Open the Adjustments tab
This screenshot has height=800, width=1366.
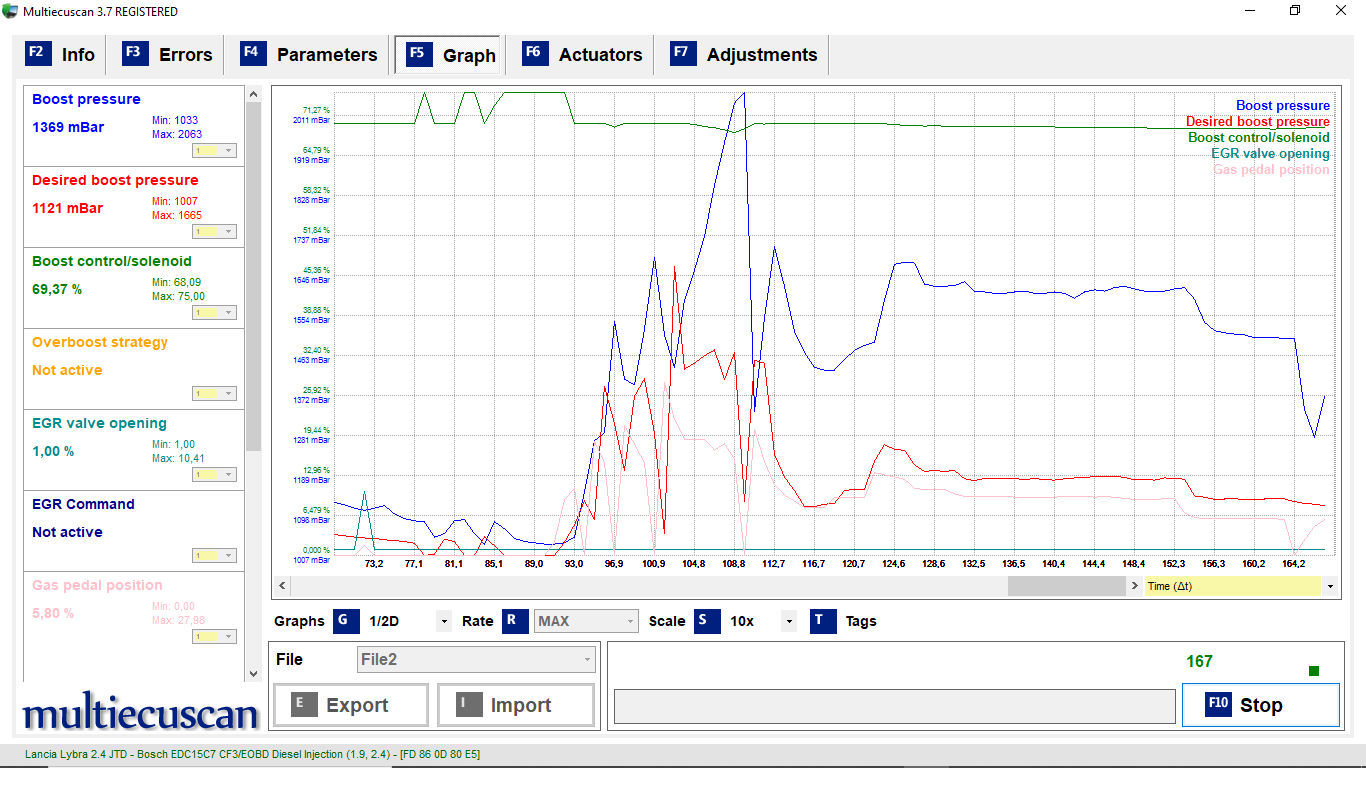(746, 55)
